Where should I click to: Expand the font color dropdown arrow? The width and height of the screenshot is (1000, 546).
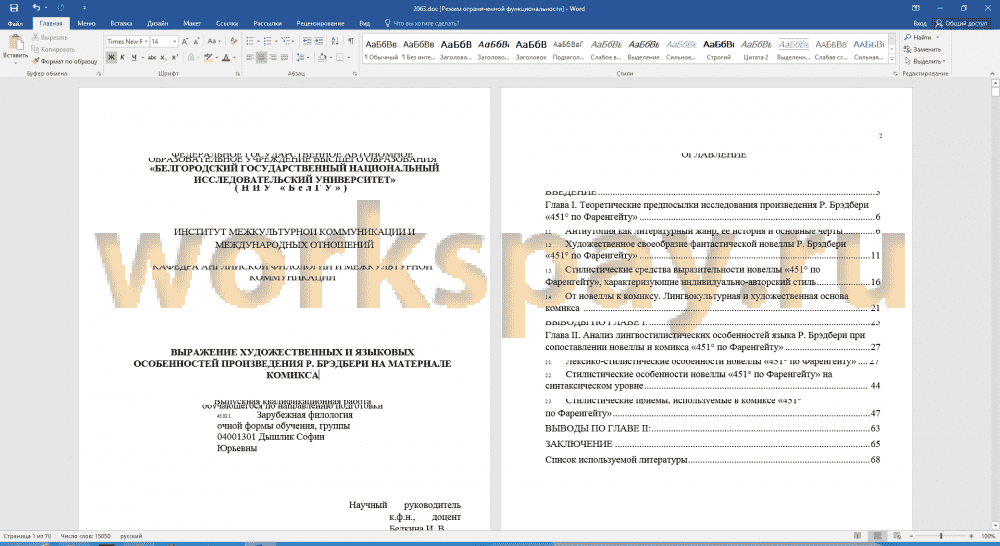pos(234,57)
